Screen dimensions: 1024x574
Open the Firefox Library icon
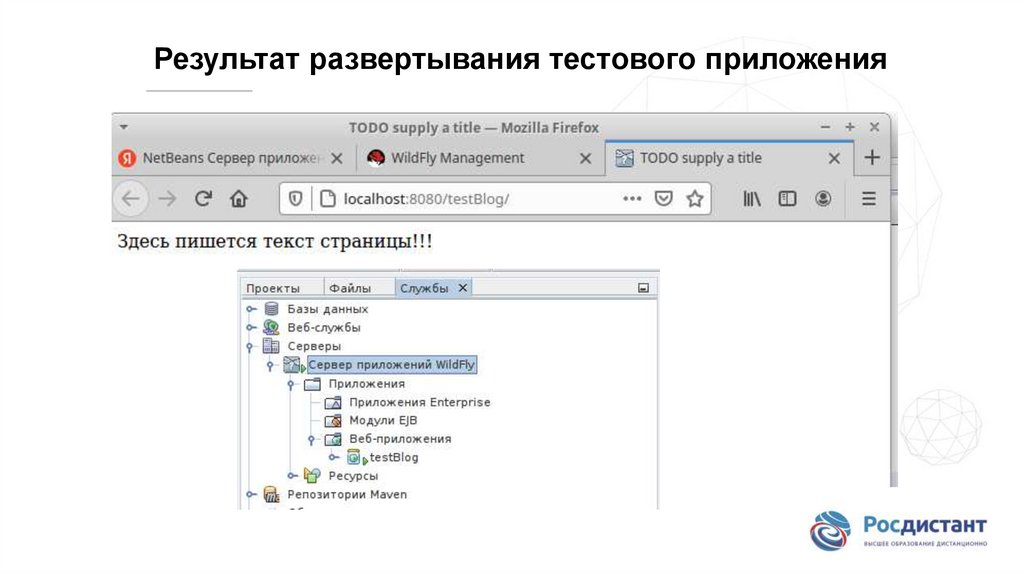[x=752, y=199]
